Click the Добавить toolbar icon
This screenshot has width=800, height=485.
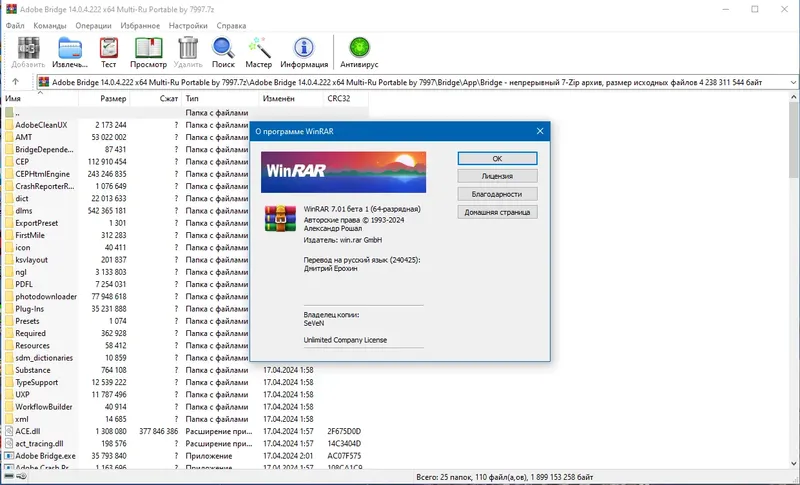coord(29,48)
